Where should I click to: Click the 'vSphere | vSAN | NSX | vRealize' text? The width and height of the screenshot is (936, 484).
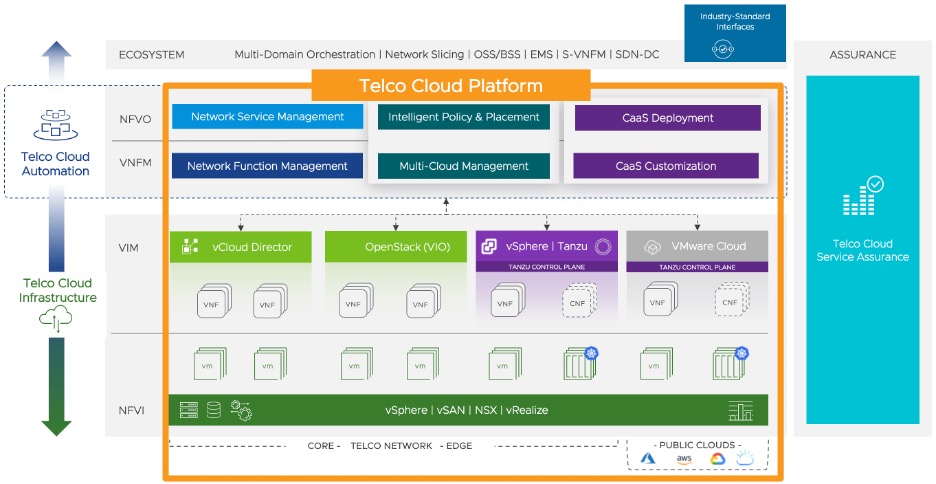pyautogui.click(x=467, y=410)
